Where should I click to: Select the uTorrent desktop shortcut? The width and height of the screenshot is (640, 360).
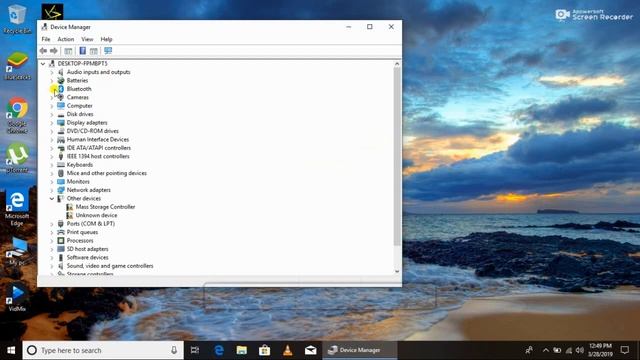click(17, 158)
